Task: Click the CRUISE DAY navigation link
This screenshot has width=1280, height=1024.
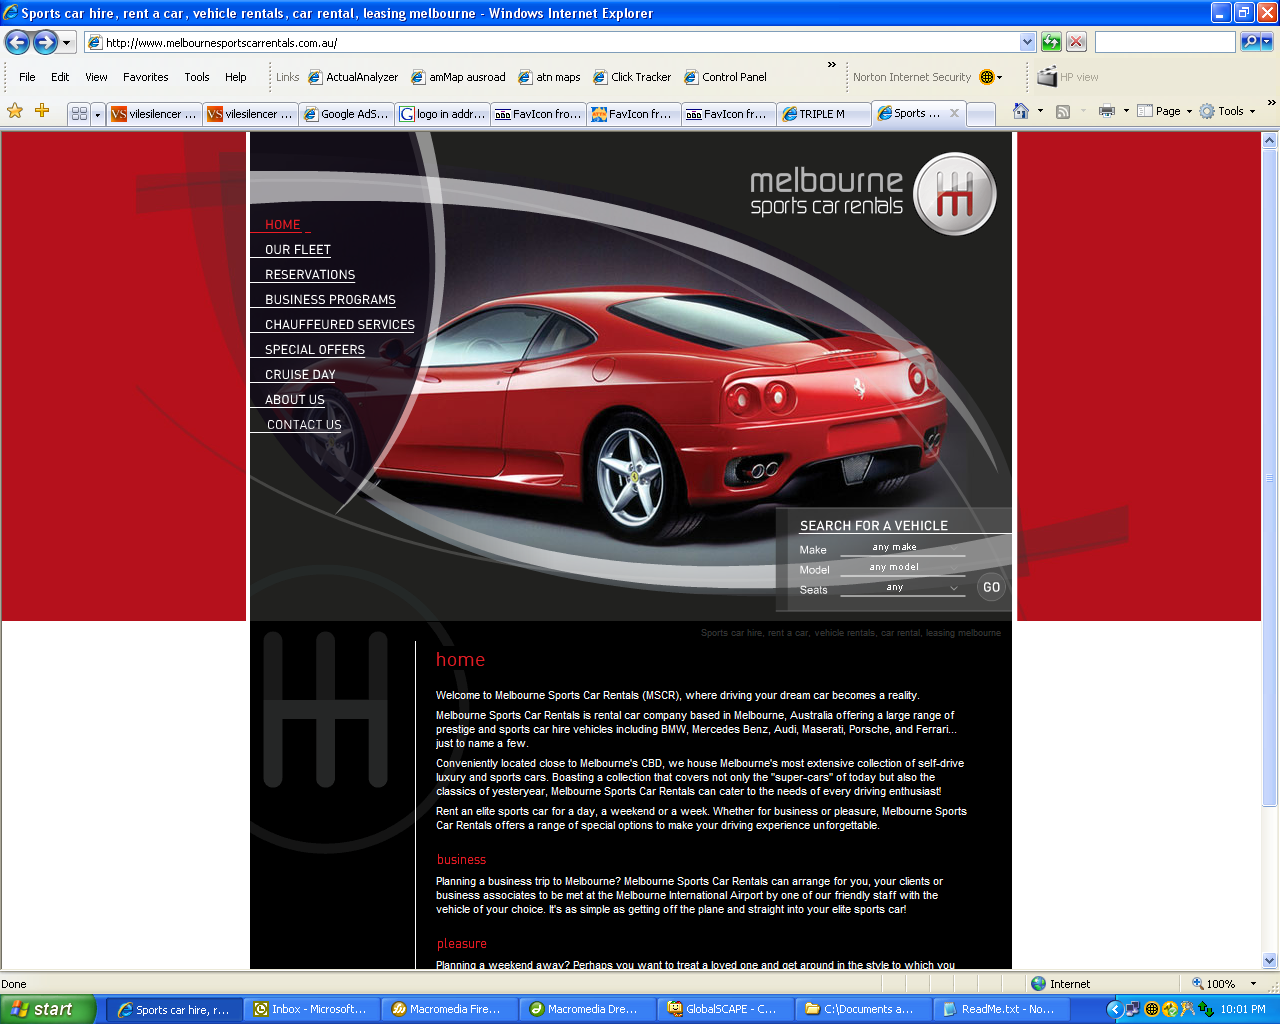Action: point(300,375)
